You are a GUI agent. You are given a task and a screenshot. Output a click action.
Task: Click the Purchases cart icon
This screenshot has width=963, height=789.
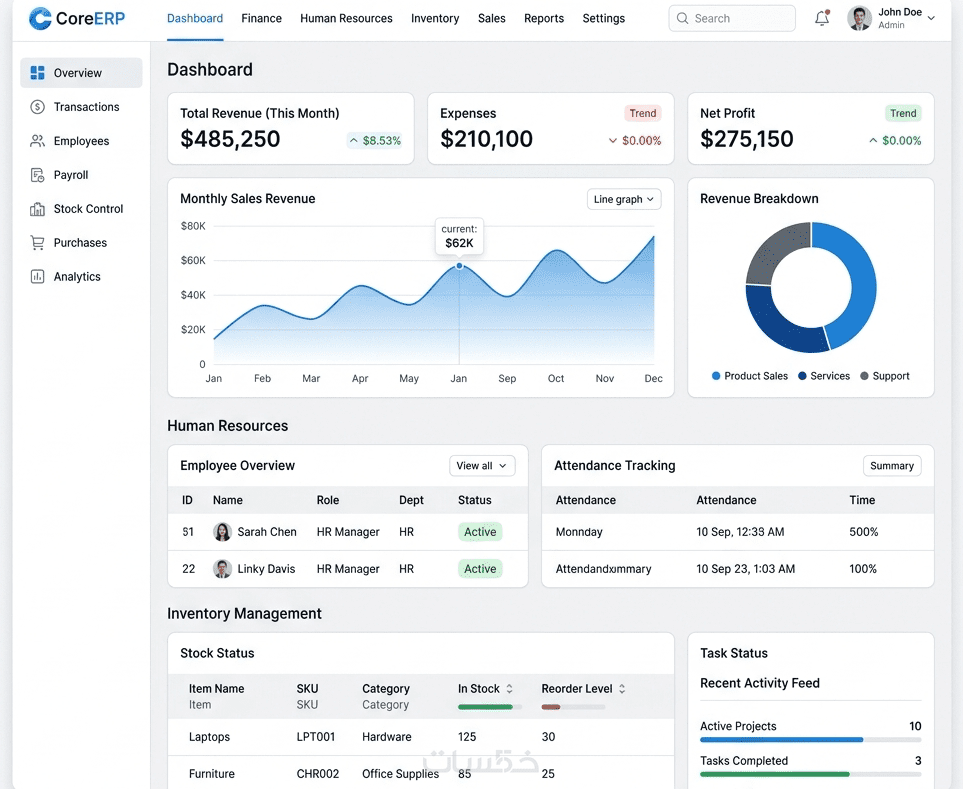coord(37,243)
